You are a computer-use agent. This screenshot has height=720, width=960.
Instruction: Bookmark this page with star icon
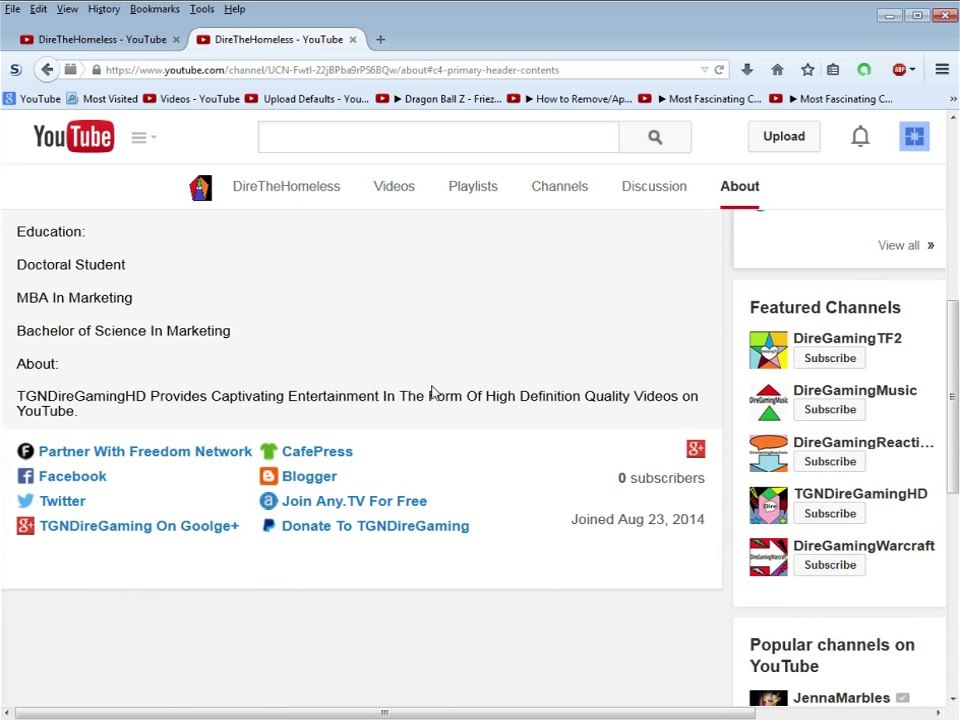pos(807,70)
